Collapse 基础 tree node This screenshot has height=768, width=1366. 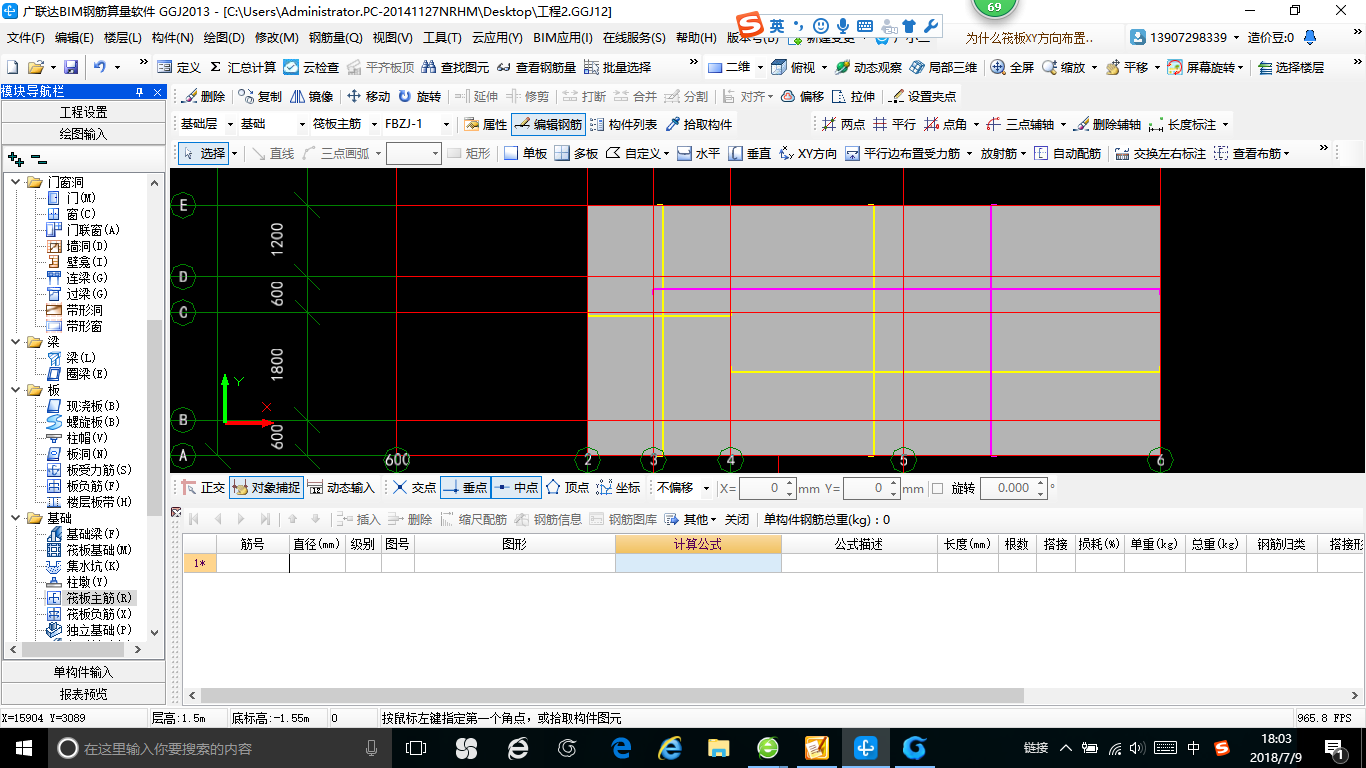click(15, 518)
